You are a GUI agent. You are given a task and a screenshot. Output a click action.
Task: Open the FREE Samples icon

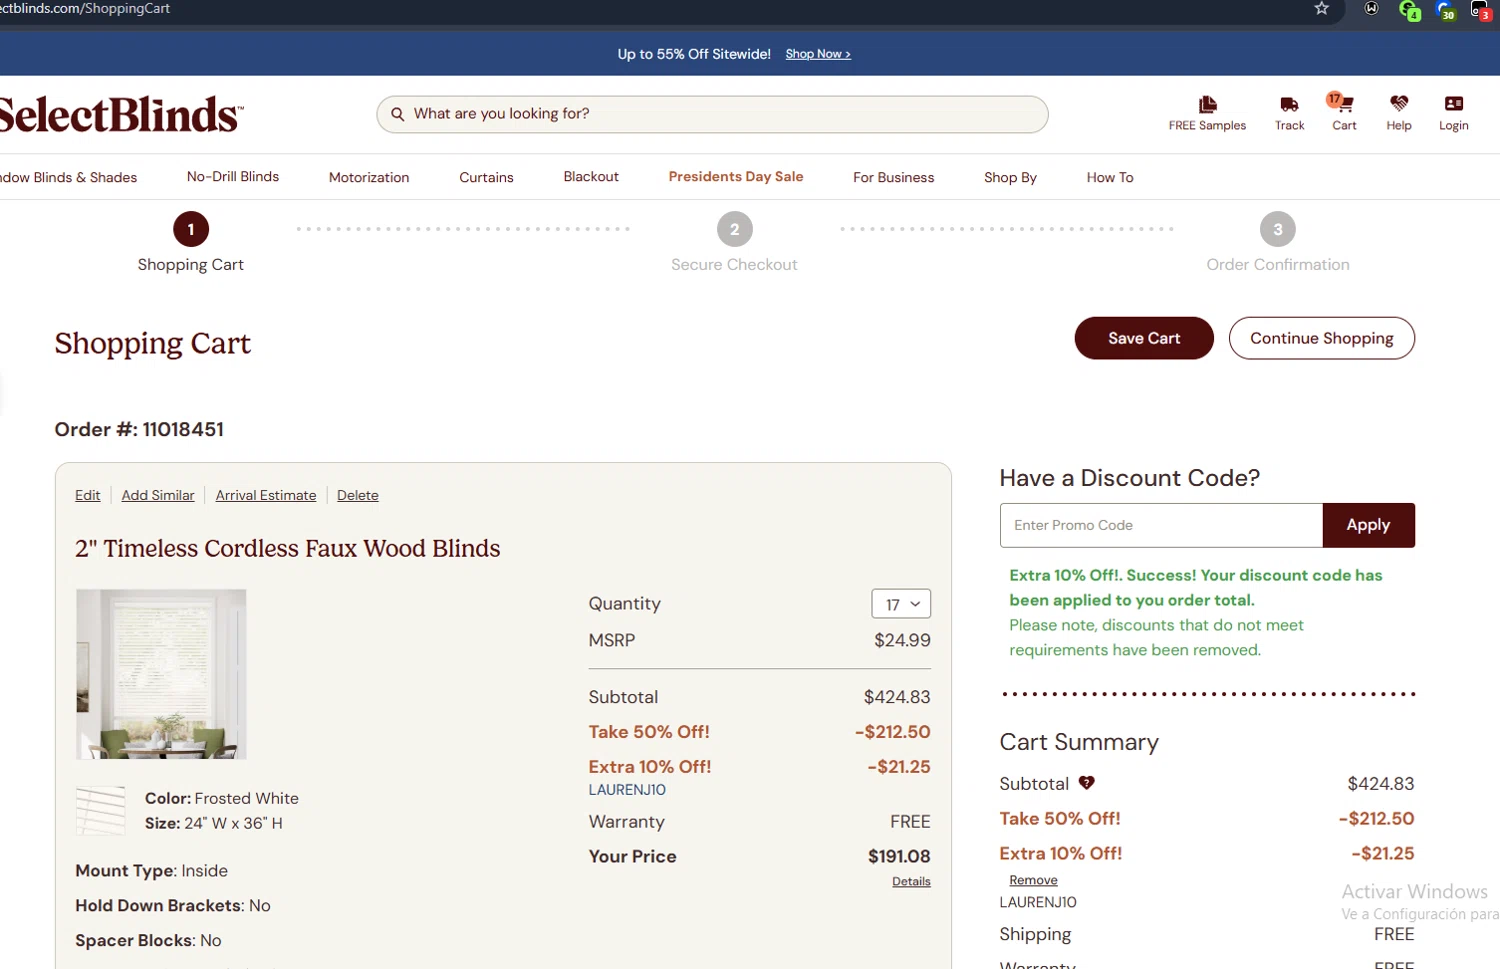pyautogui.click(x=1207, y=113)
